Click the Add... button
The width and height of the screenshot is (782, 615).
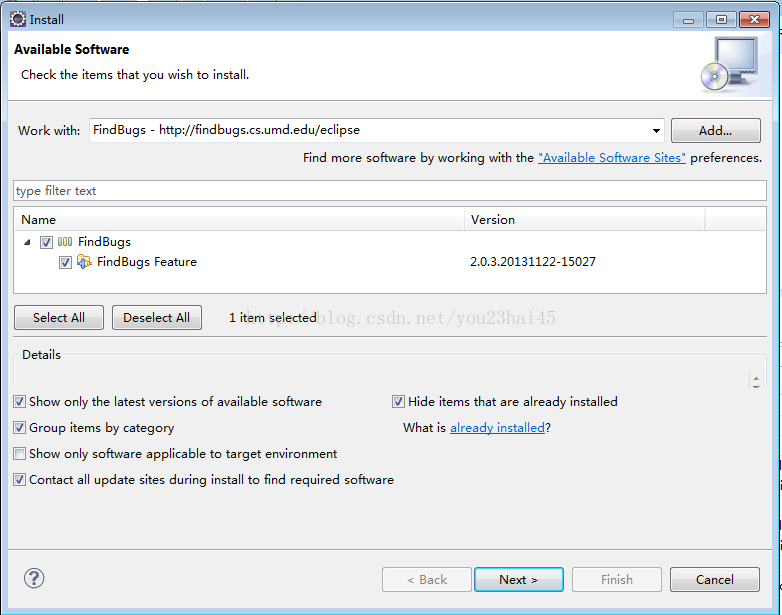pyautogui.click(x=715, y=131)
